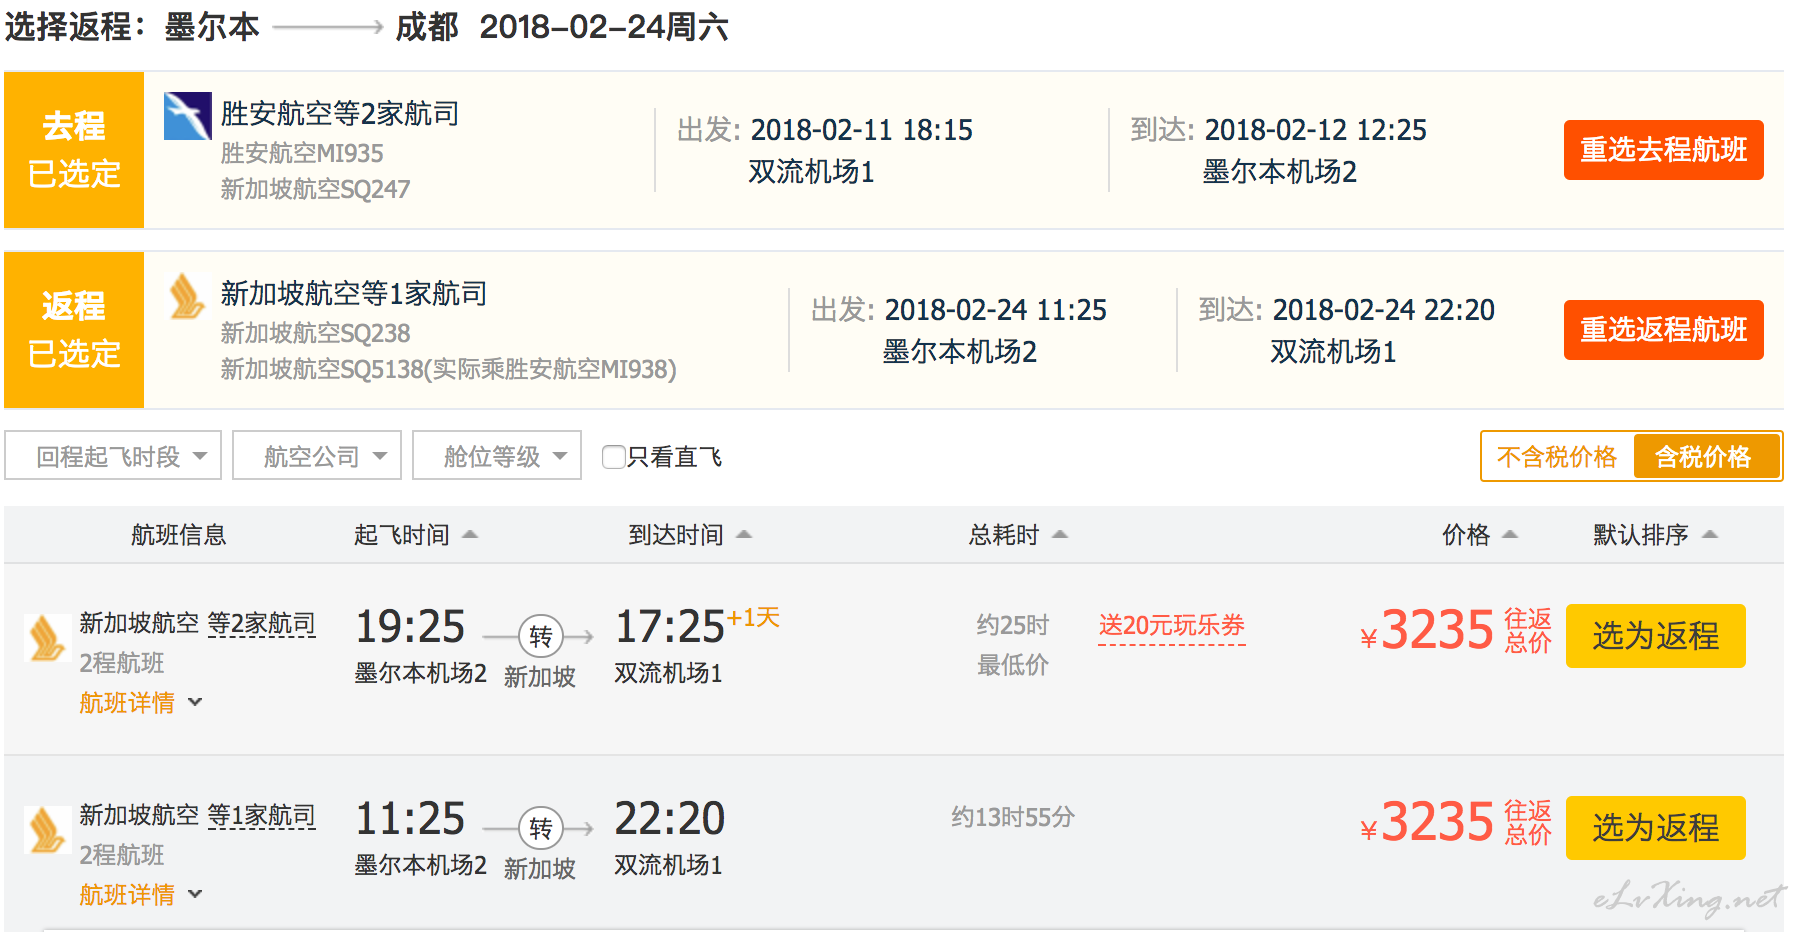Click flight number 新加坡航空SQ247
1798x932 pixels.
pyautogui.click(x=315, y=189)
